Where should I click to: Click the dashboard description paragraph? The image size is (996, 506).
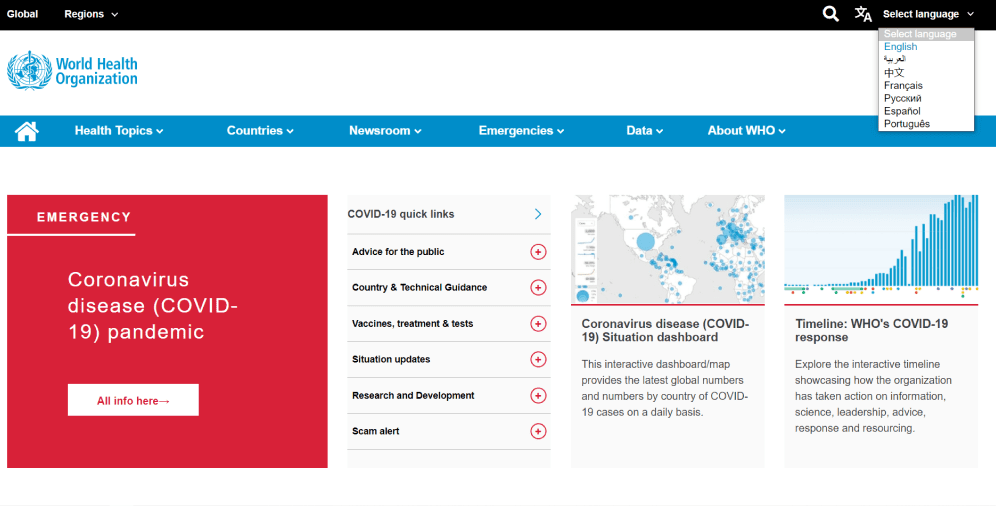click(x=665, y=388)
